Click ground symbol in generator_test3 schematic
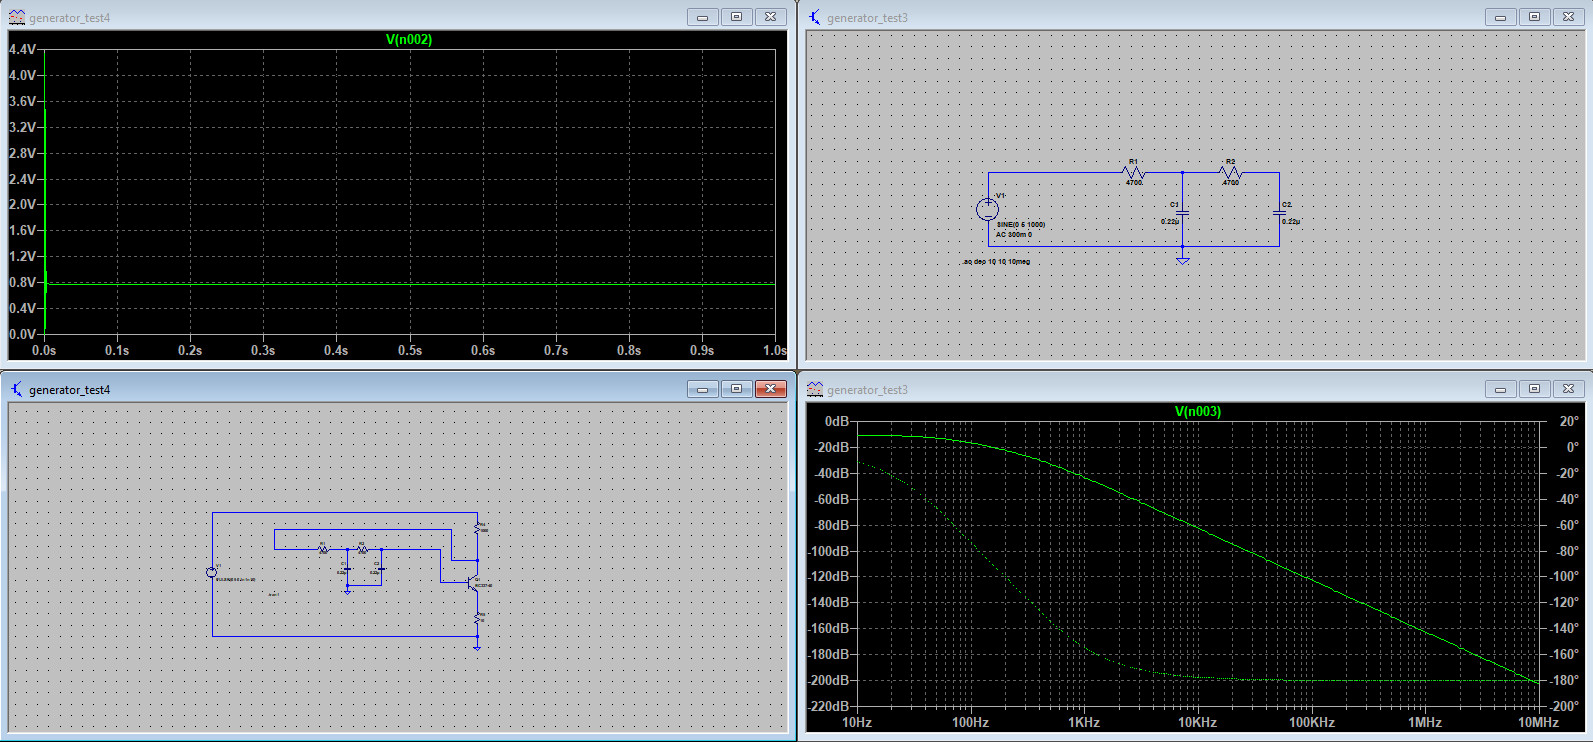 pos(1183,259)
